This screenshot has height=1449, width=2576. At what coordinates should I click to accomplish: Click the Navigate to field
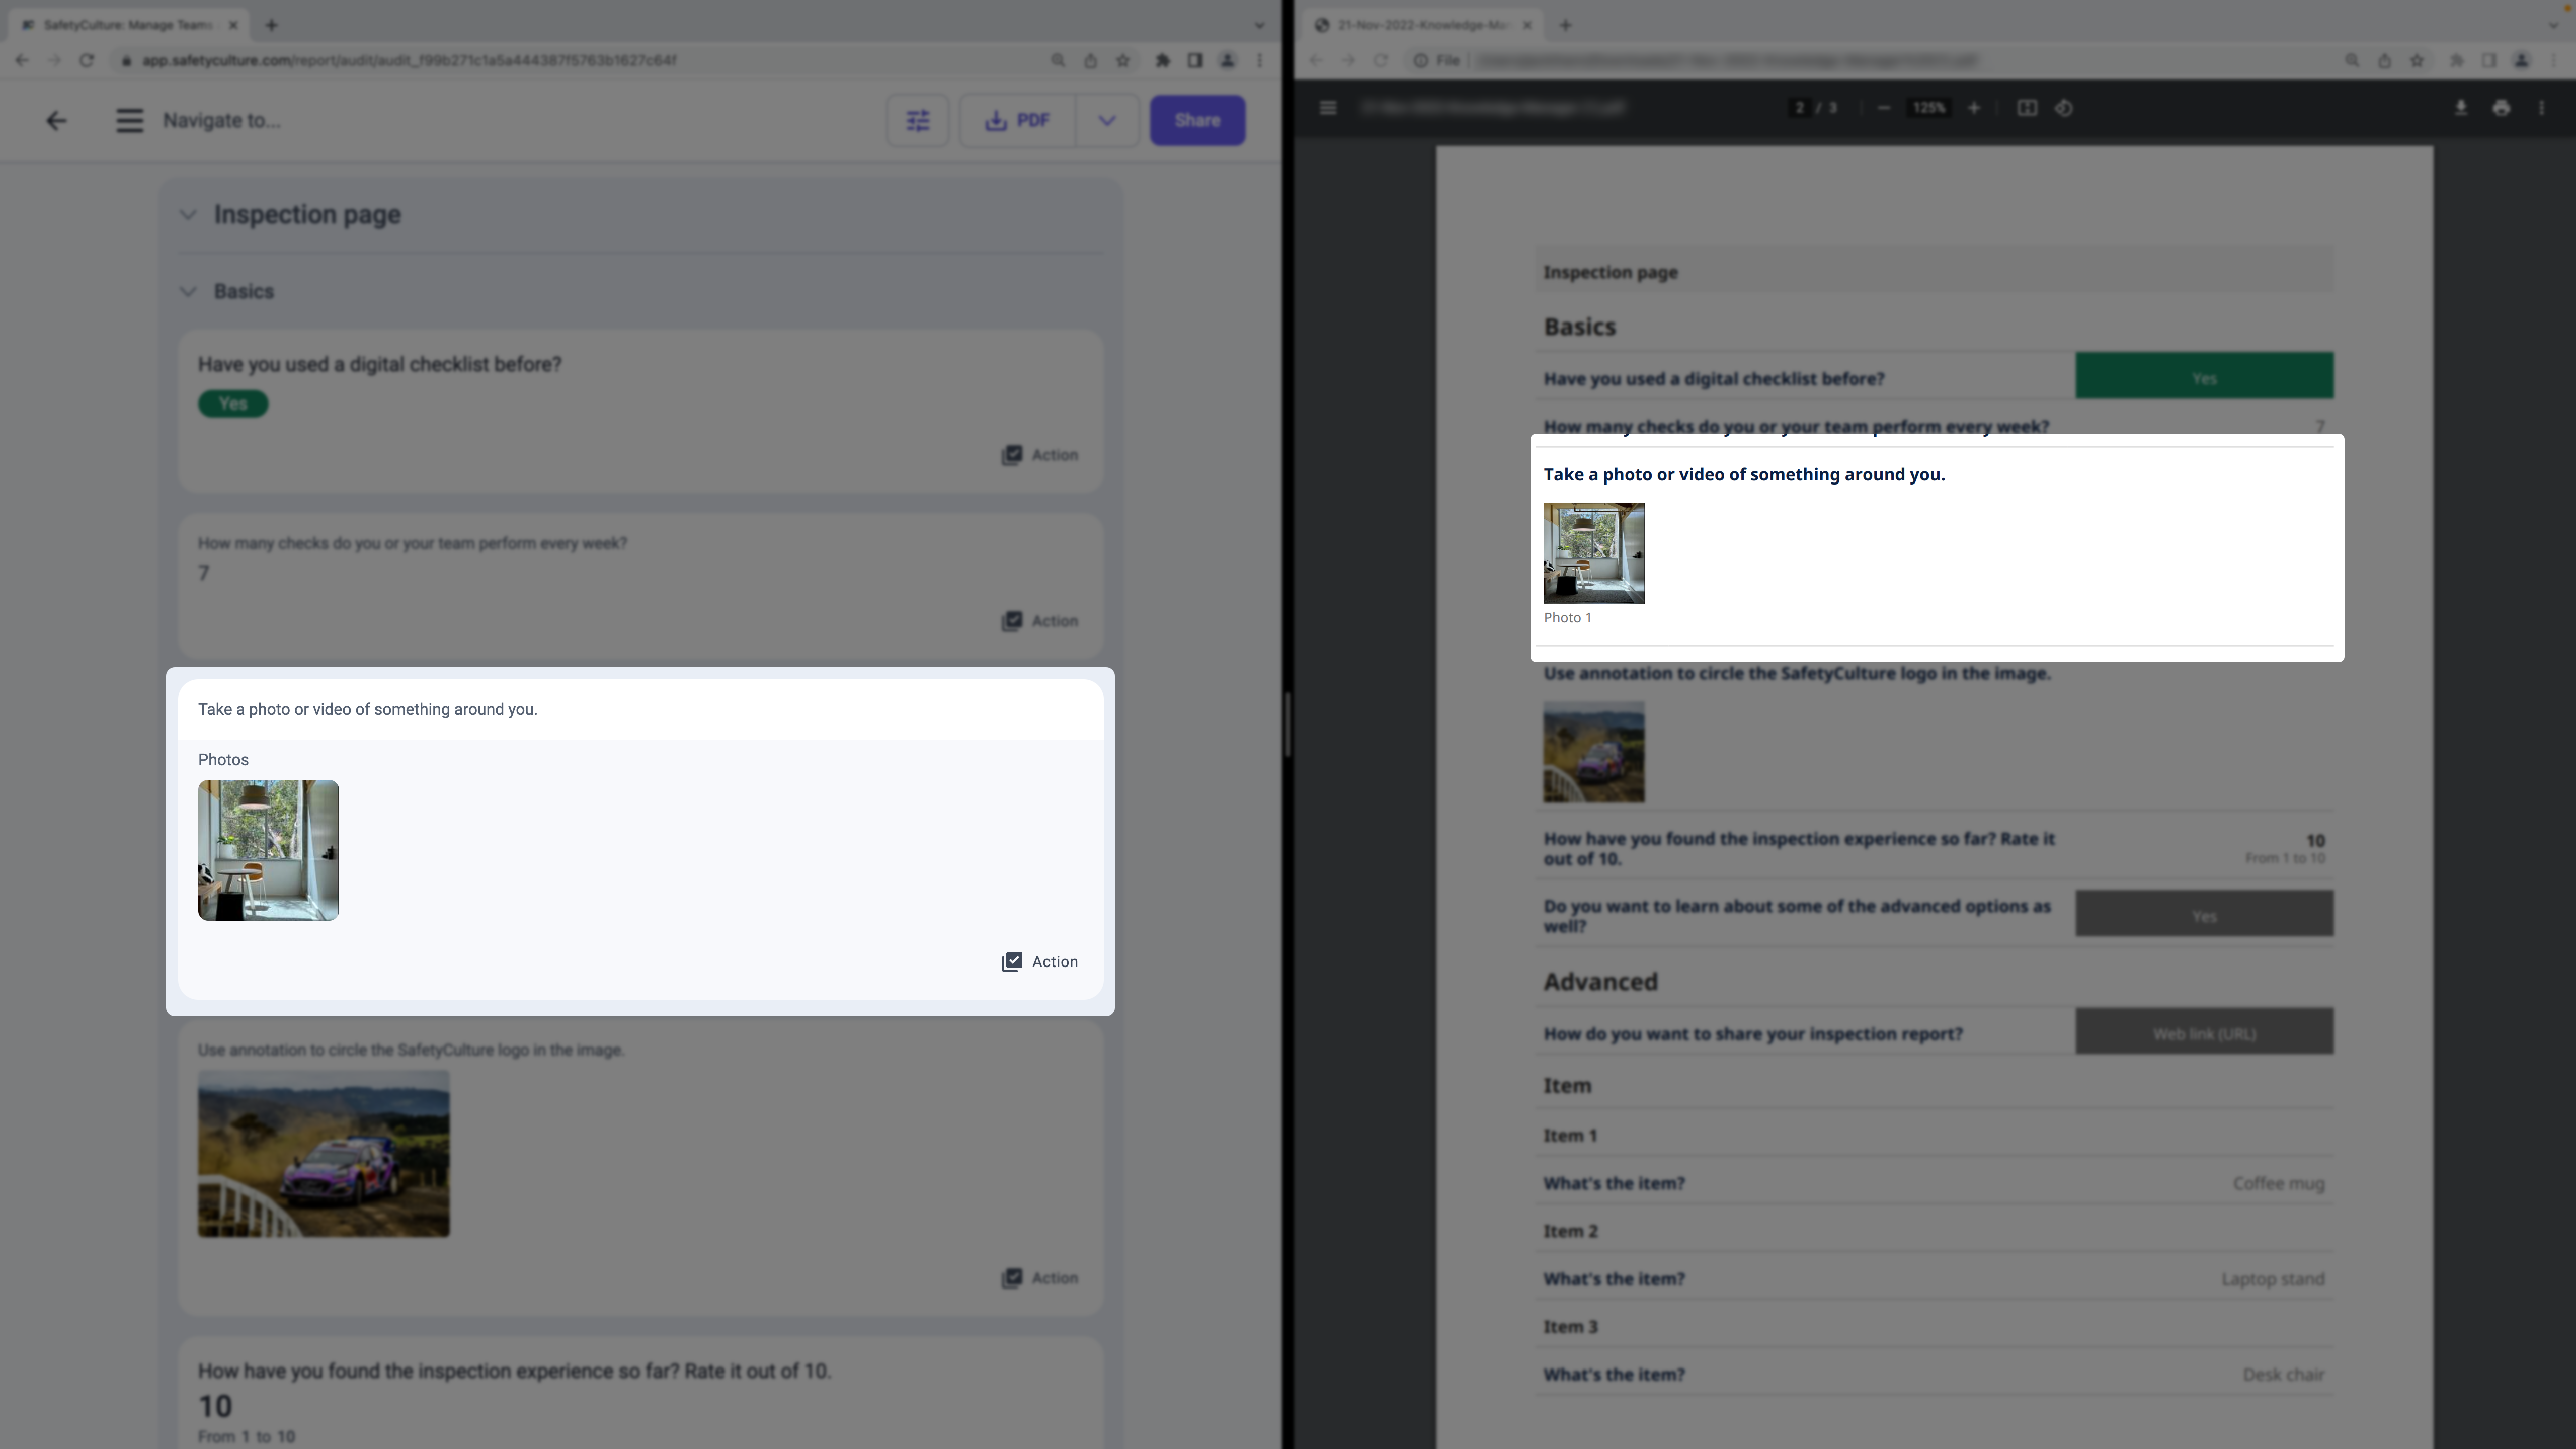click(222, 121)
